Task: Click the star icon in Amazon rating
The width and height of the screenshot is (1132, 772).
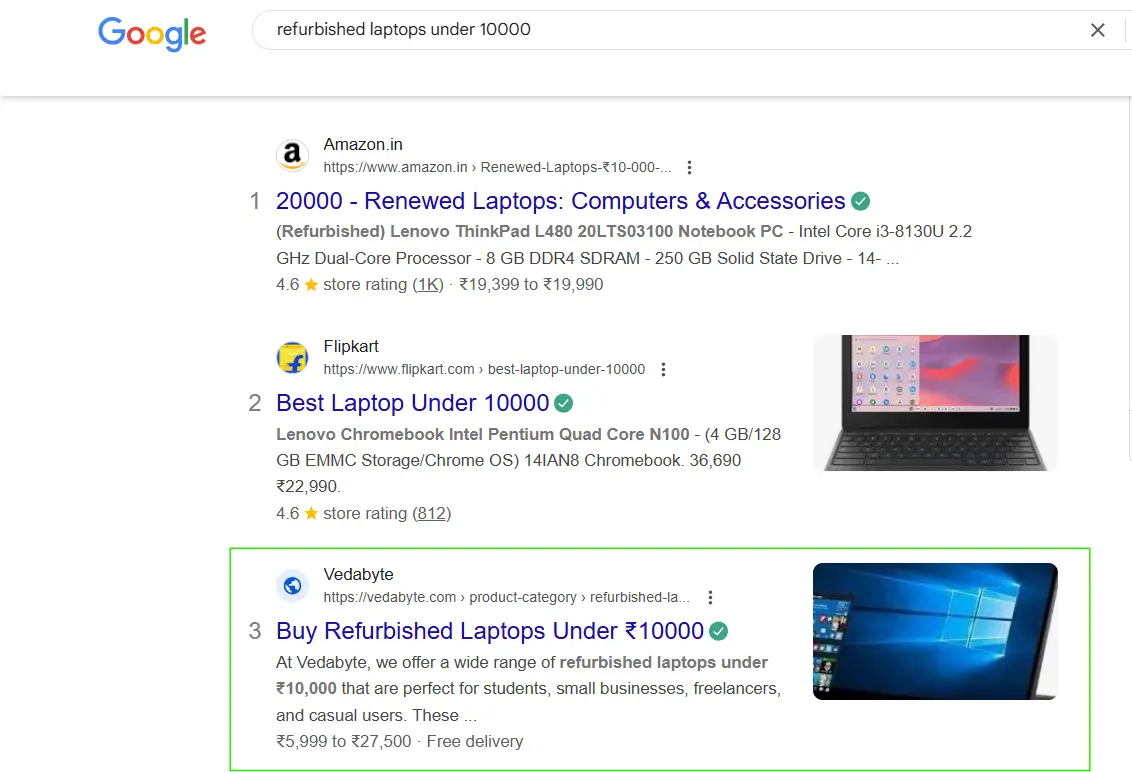Action: click(311, 285)
